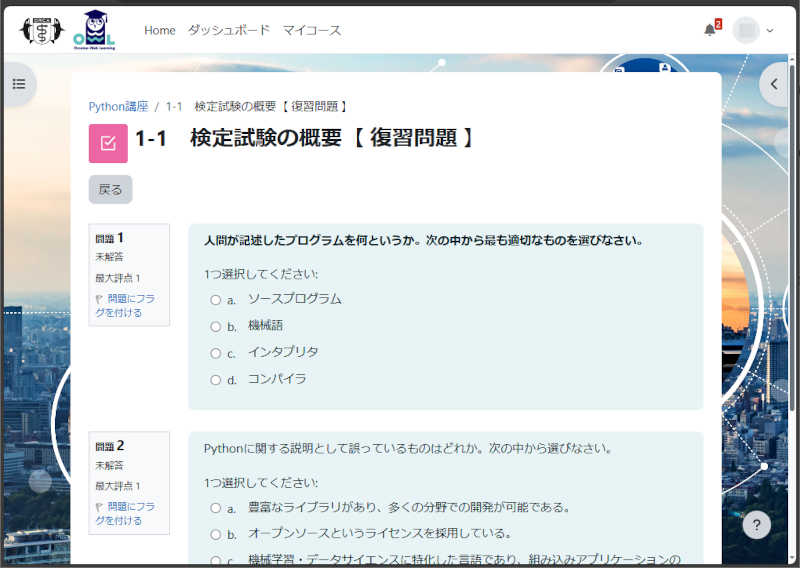Open the Python講座 breadcrumb link
Image resolution: width=800 pixels, height=568 pixels.
click(118, 106)
